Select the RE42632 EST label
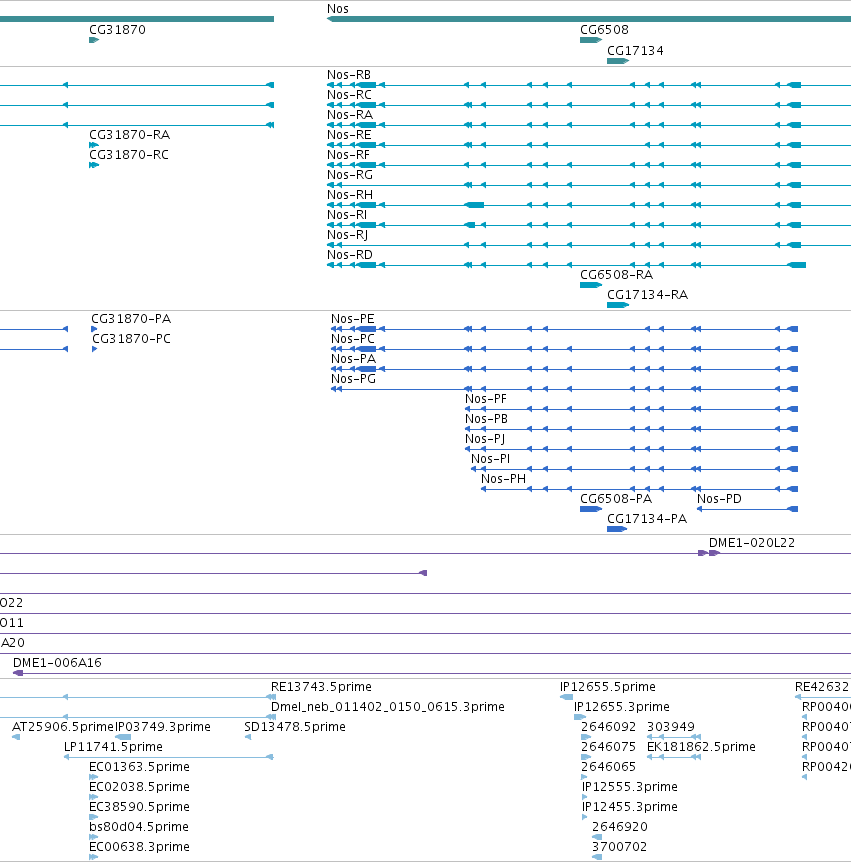Image resolution: width=851 pixels, height=862 pixels. 822,687
